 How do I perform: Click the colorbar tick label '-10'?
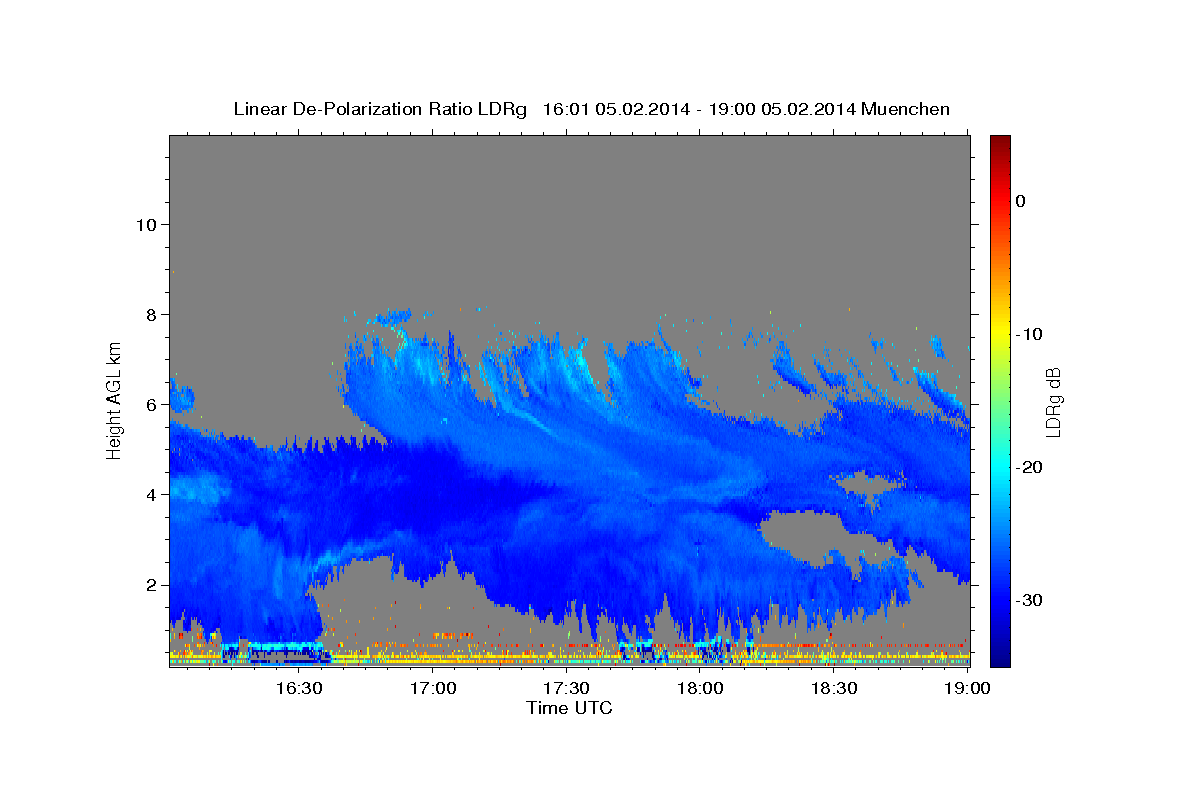[1030, 334]
